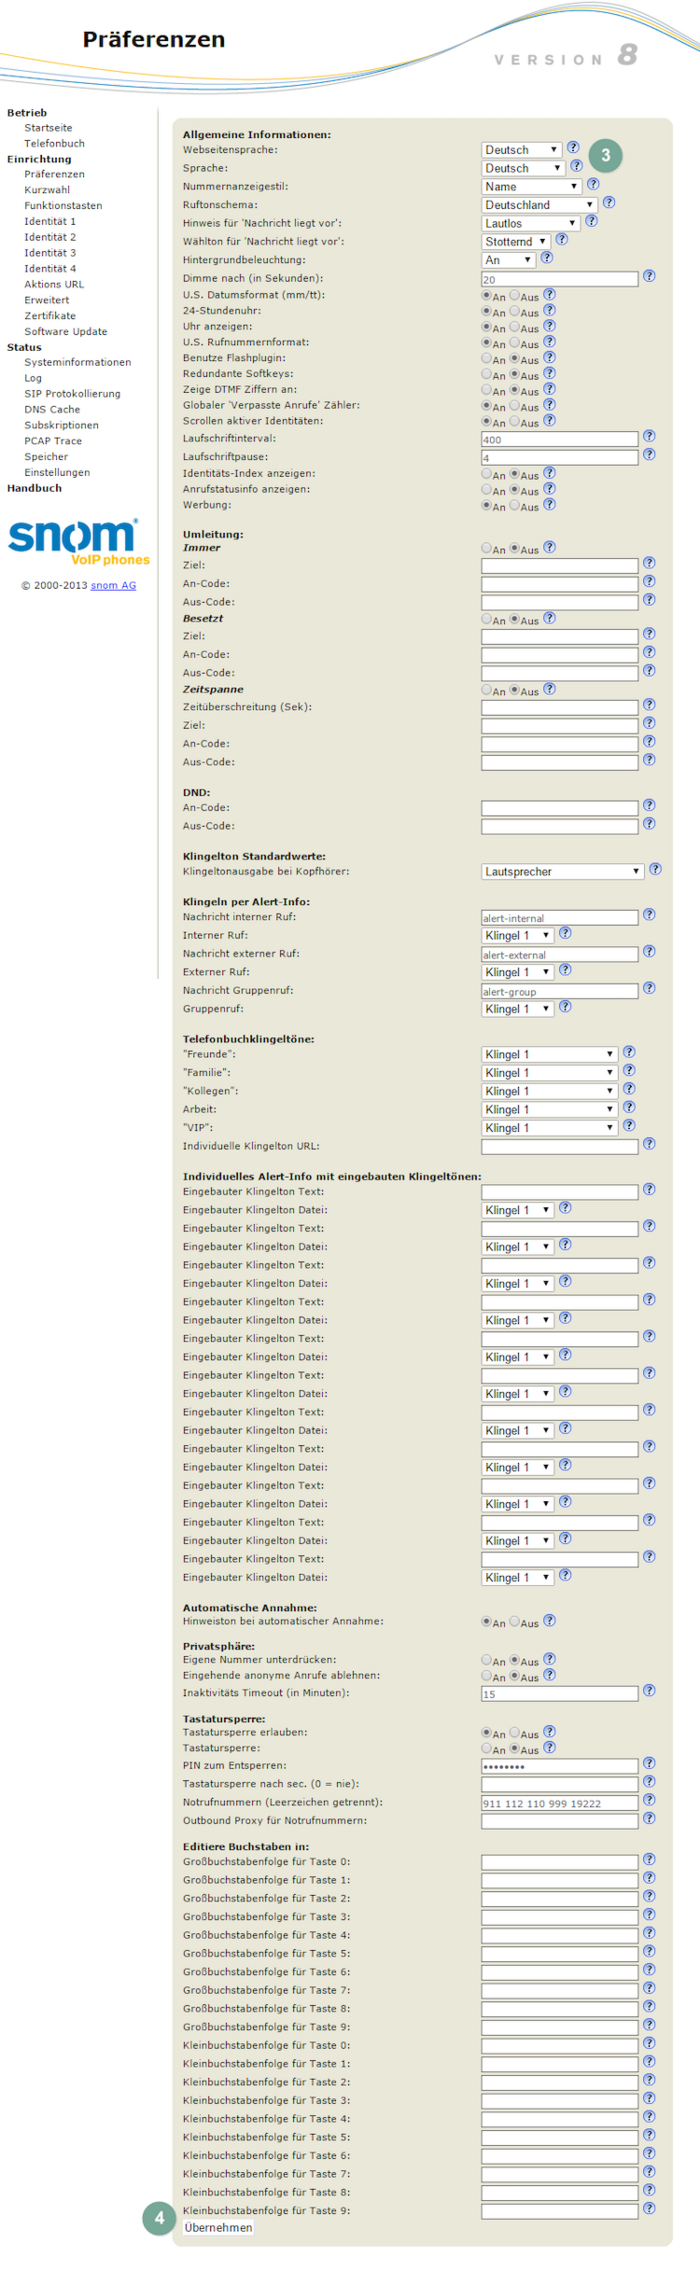700x2271 pixels.
Task: Go to Systeminformationen in sidebar
Action: (77, 363)
